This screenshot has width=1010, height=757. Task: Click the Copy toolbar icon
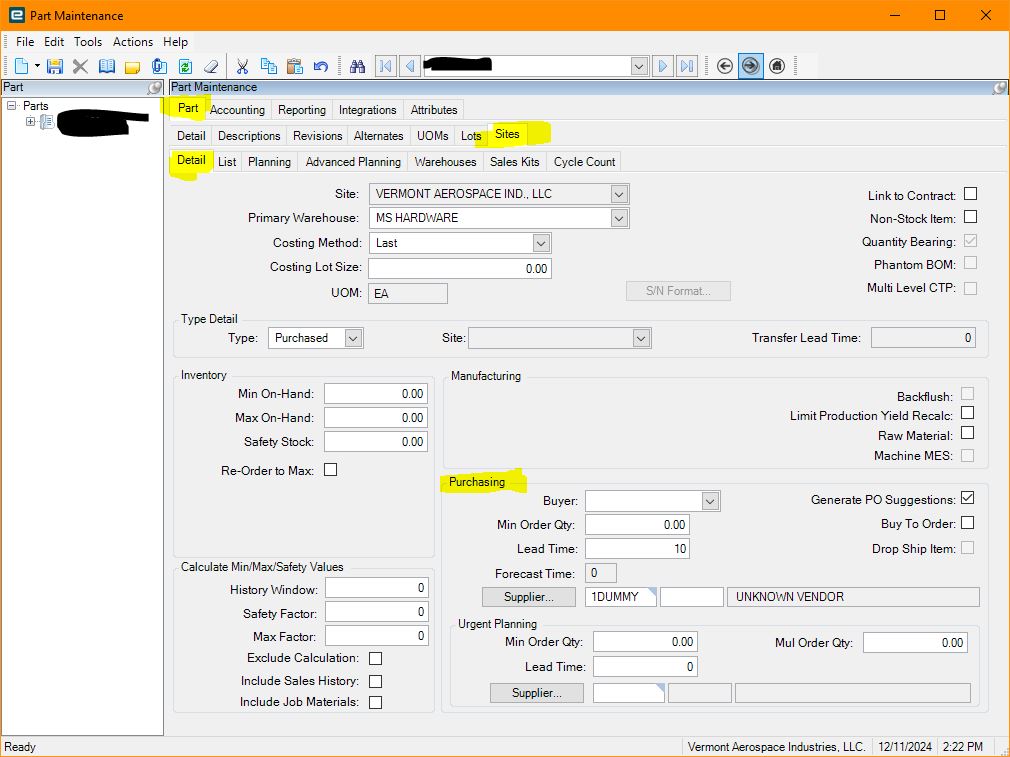click(269, 66)
